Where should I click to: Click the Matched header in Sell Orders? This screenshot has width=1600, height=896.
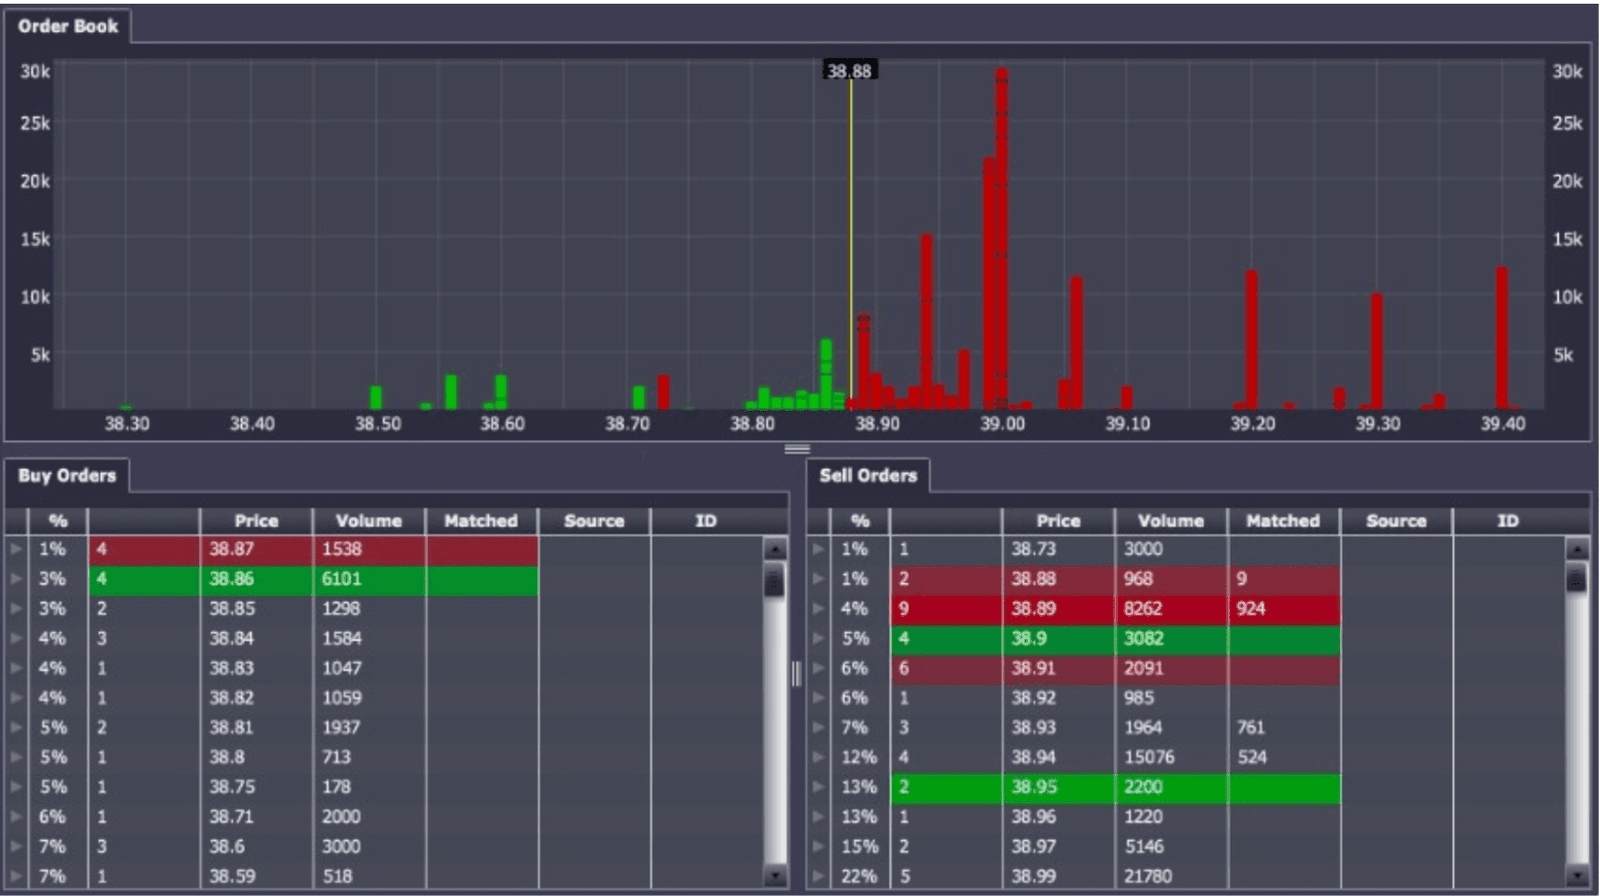1283,521
